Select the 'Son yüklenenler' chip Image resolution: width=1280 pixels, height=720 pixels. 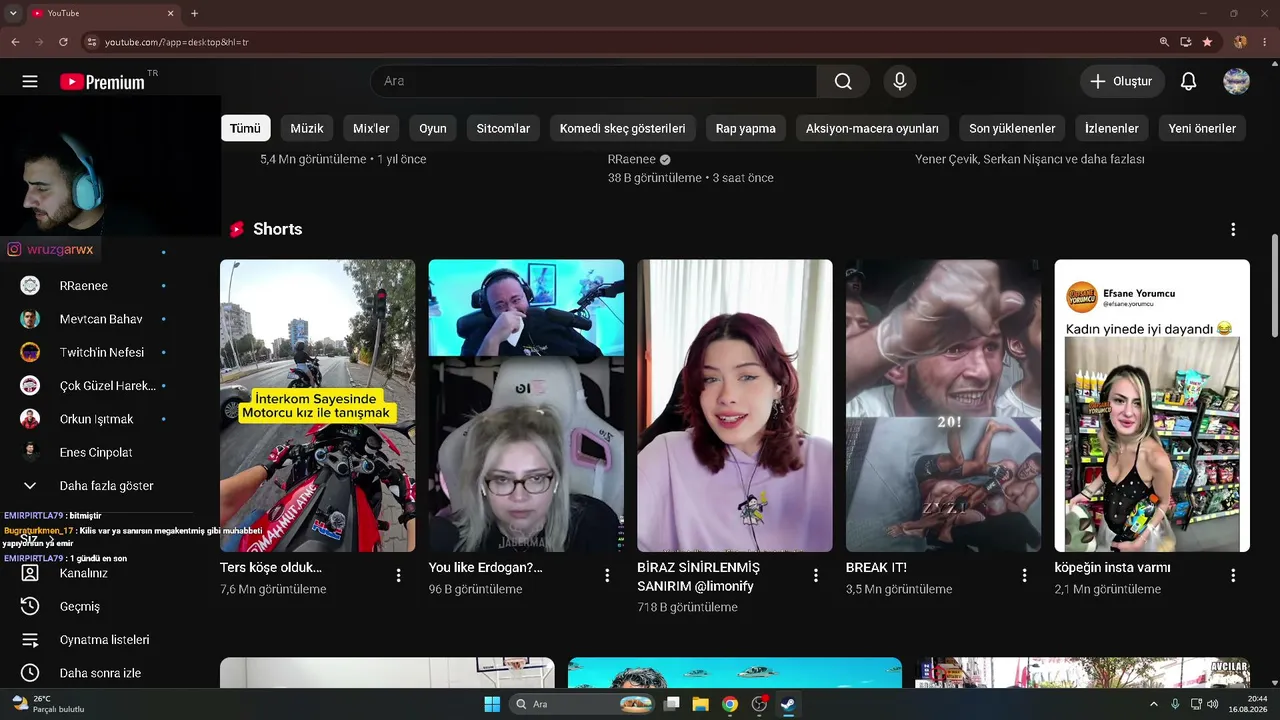1012,128
